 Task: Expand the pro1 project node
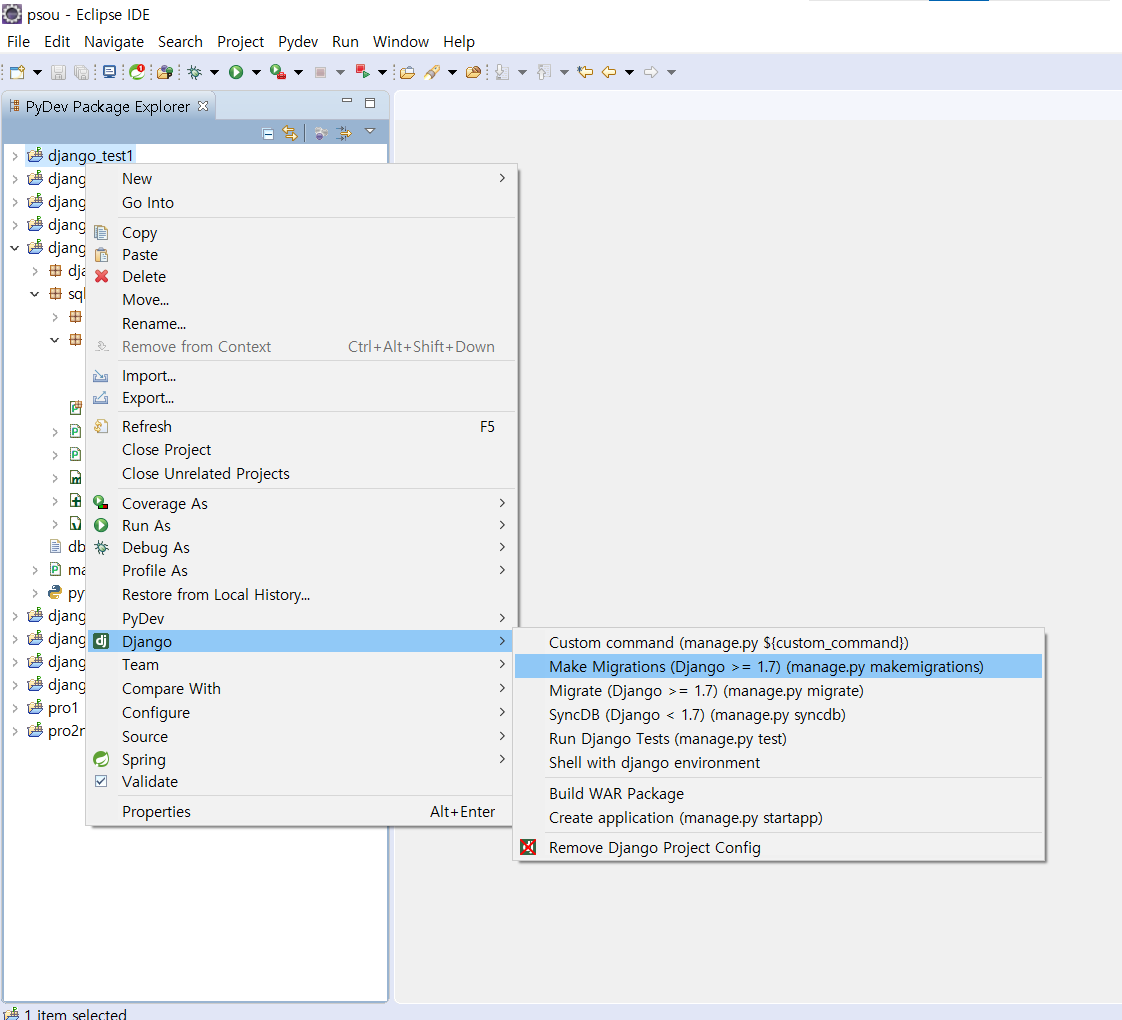point(14,708)
